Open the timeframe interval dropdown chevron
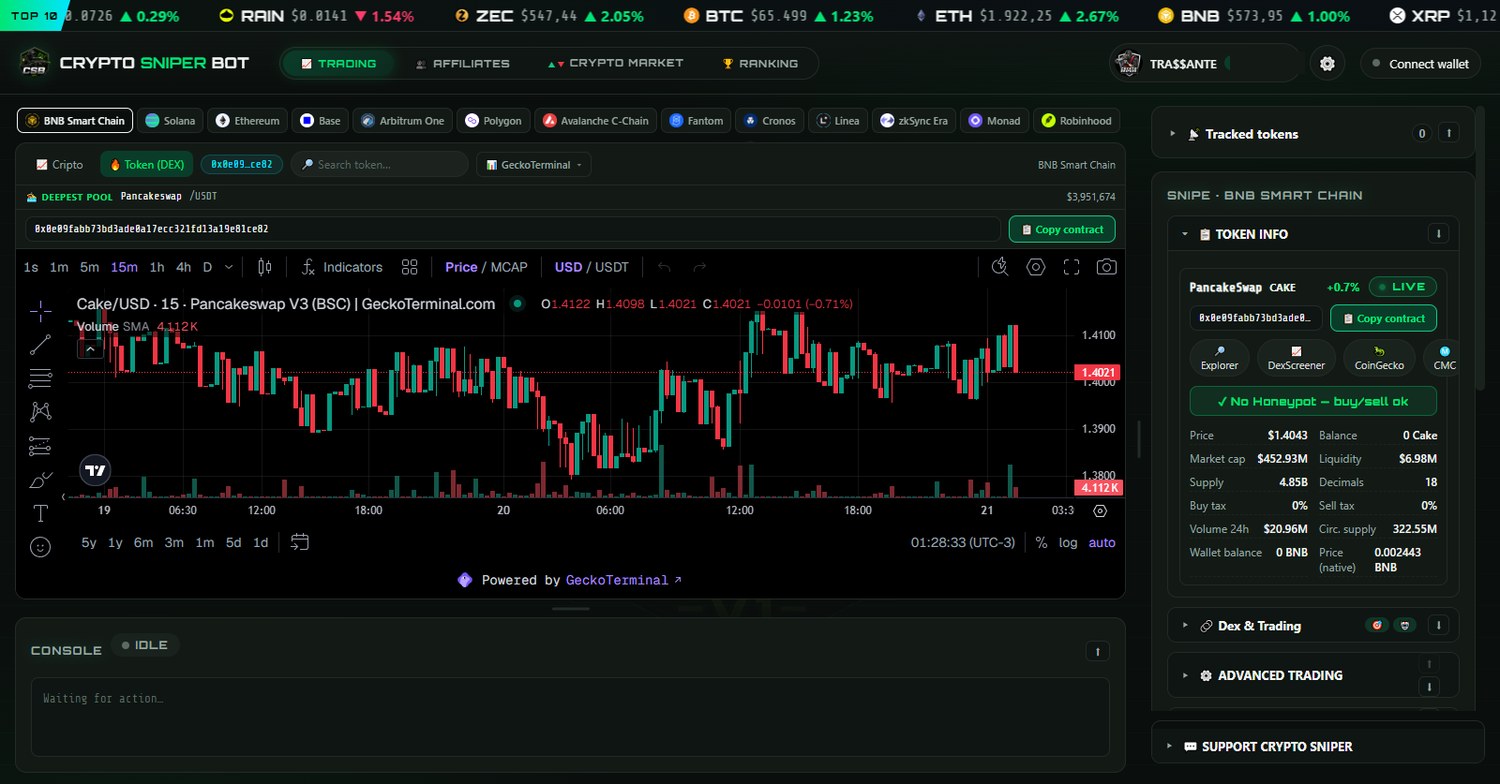Screen dimensions: 1500x784 pos(229,267)
